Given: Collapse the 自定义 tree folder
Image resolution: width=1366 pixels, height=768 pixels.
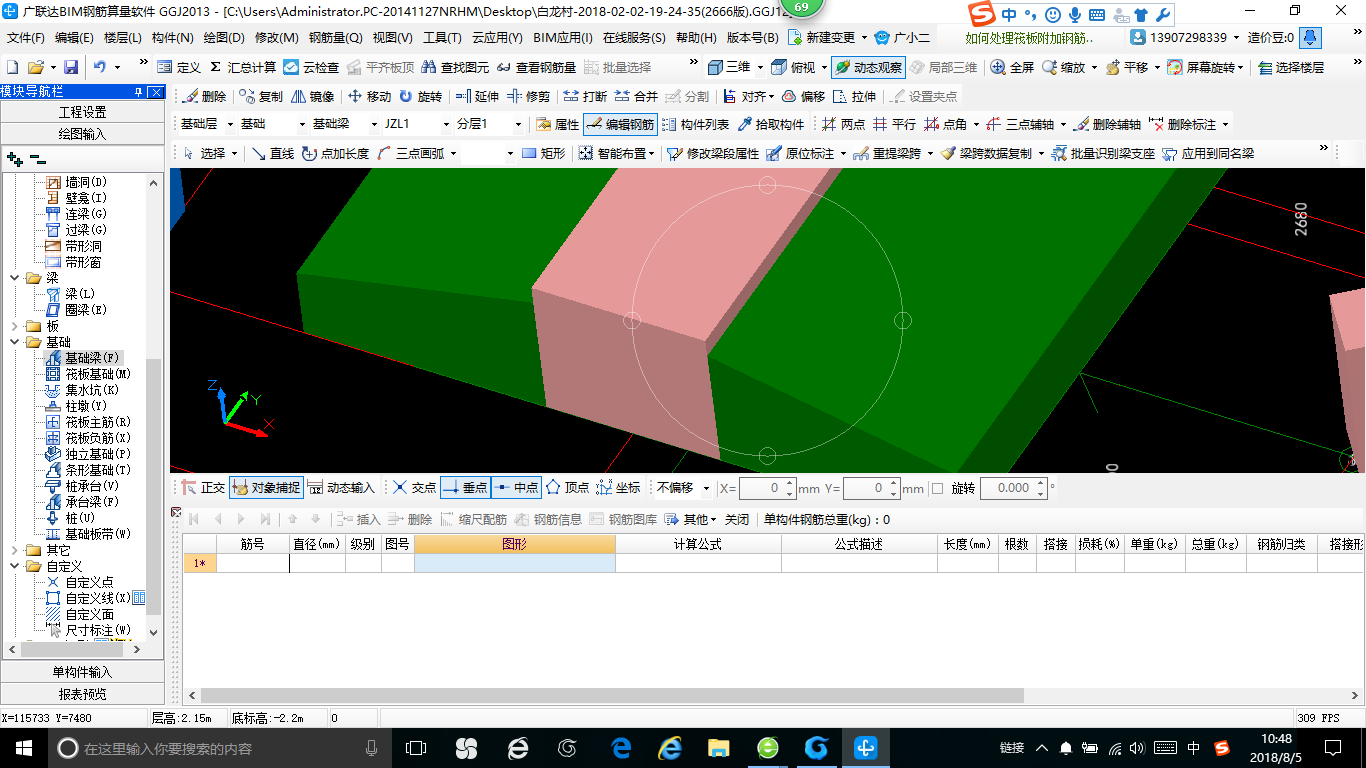Looking at the screenshot, I should (x=14, y=566).
